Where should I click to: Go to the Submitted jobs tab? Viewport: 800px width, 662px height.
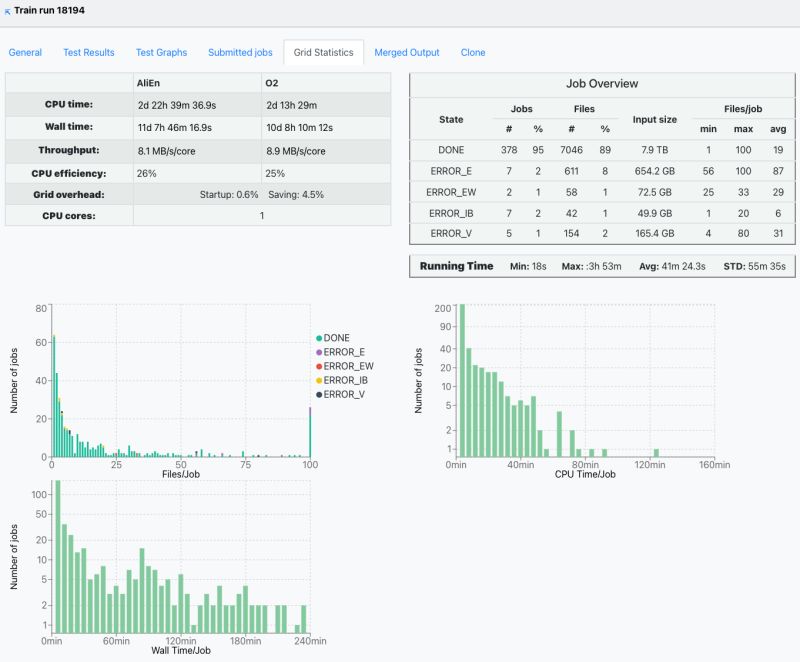[x=240, y=53]
